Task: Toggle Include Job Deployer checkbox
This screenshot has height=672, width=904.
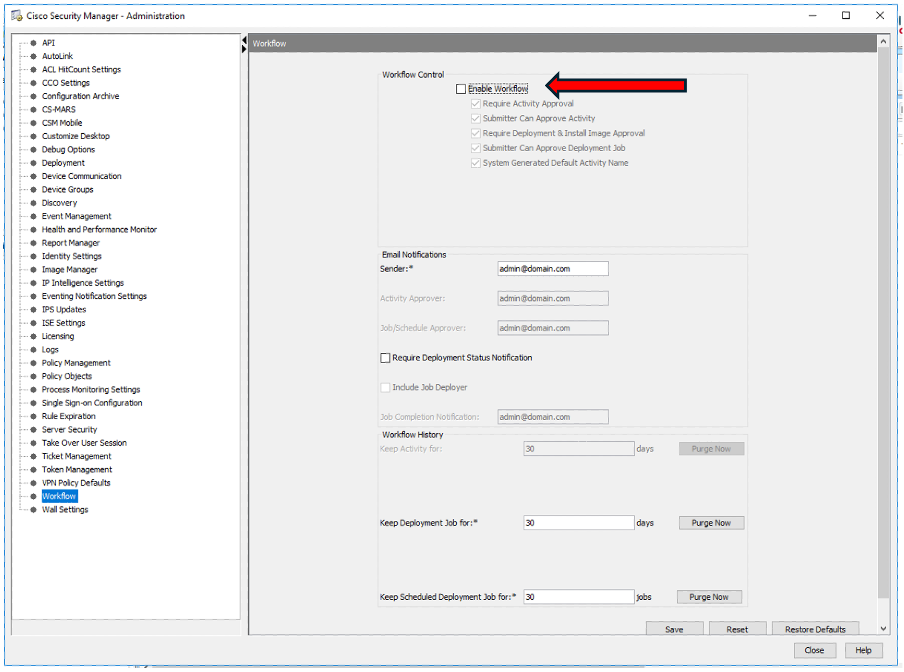Action: (385, 387)
